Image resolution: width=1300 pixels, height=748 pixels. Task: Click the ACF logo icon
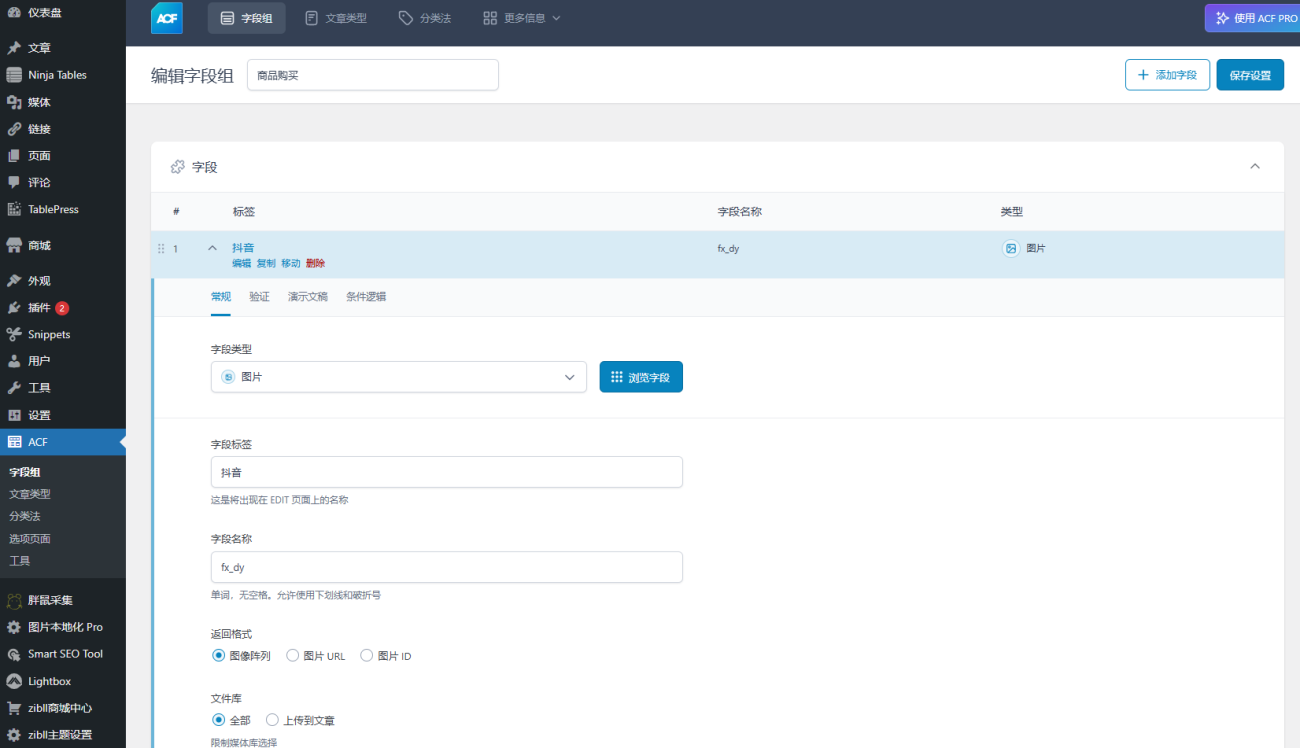point(166,18)
